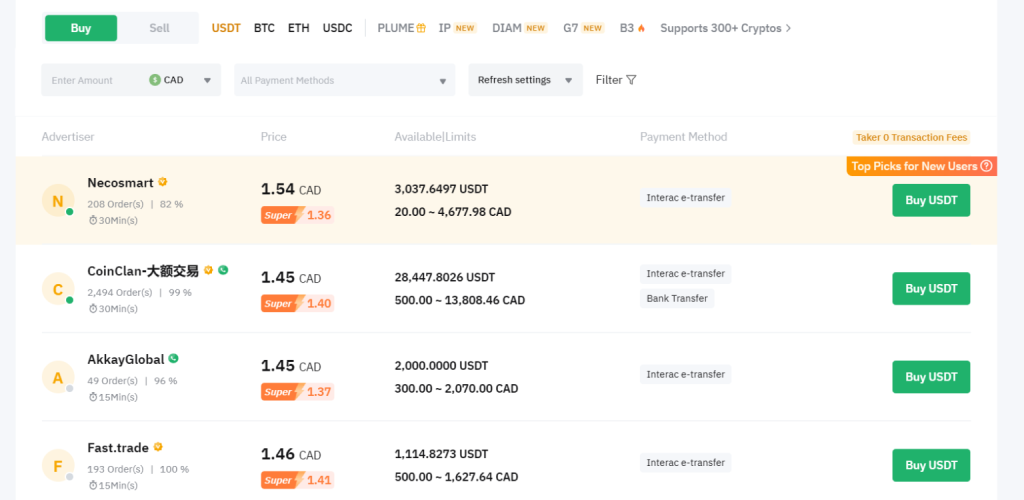The image size is (1024, 500).
Task: Select the Buy toggle
Action: point(81,28)
